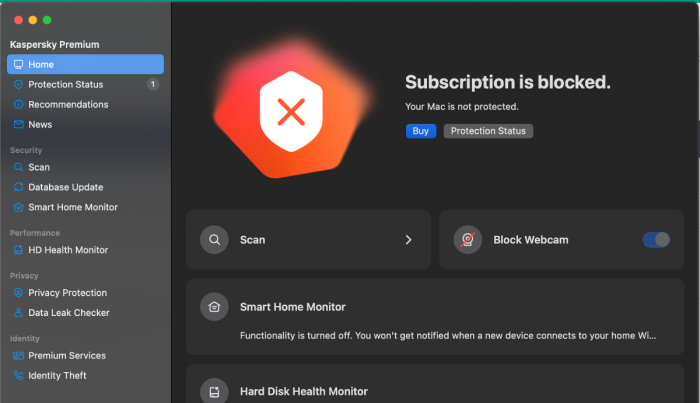Click the Block Webcam card label
Image resolution: width=700 pixels, height=403 pixels.
(531, 240)
